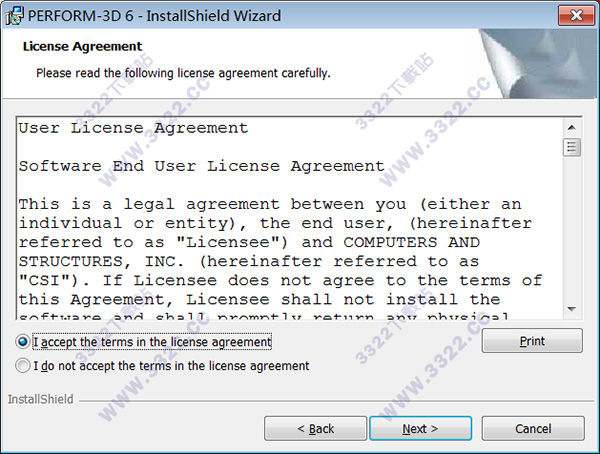Click the "I do not accept the terms" label
The image size is (600, 454).
(x=171, y=366)
